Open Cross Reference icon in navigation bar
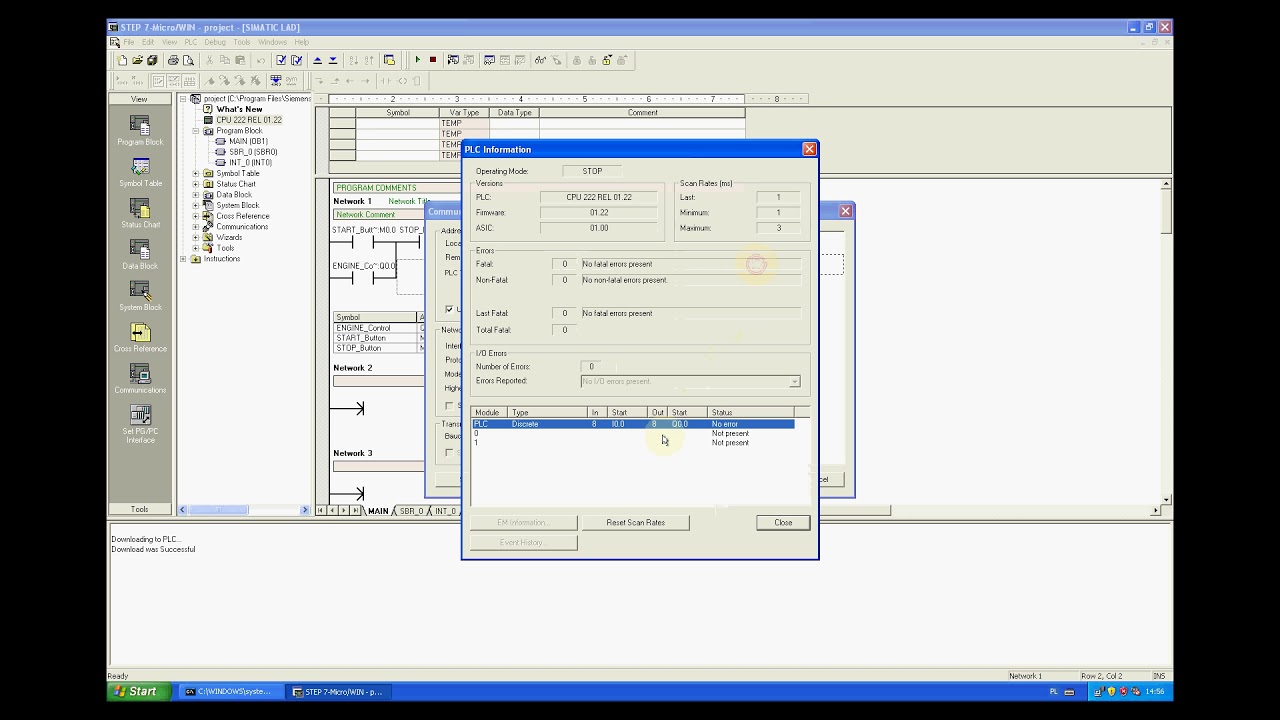Viewport: 1280px width, 720px height. coord(139,337)
